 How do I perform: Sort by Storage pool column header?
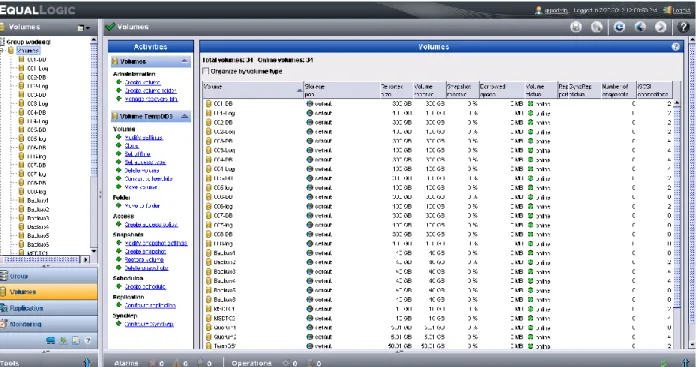pyautogui.click(x=342, y=90)
